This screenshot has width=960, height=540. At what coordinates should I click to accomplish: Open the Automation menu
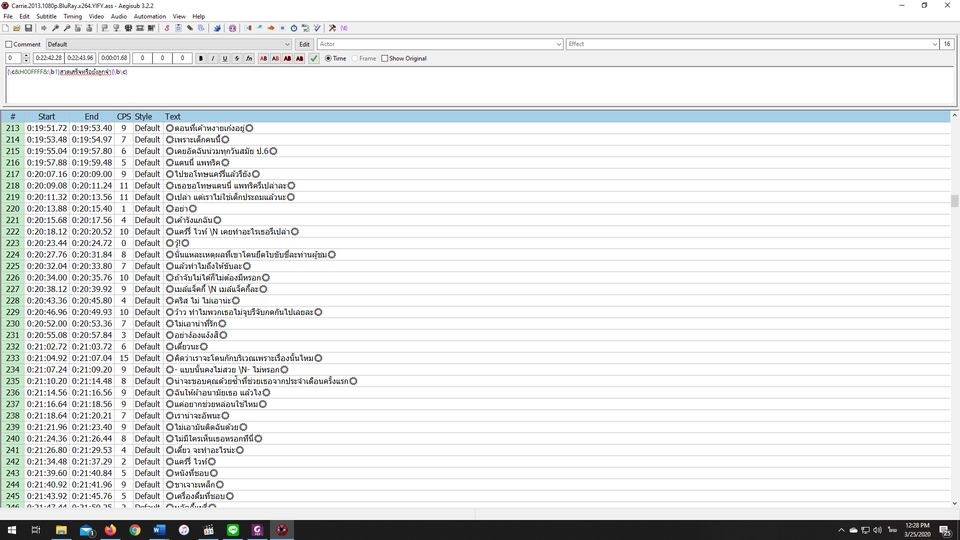(149, 17)
